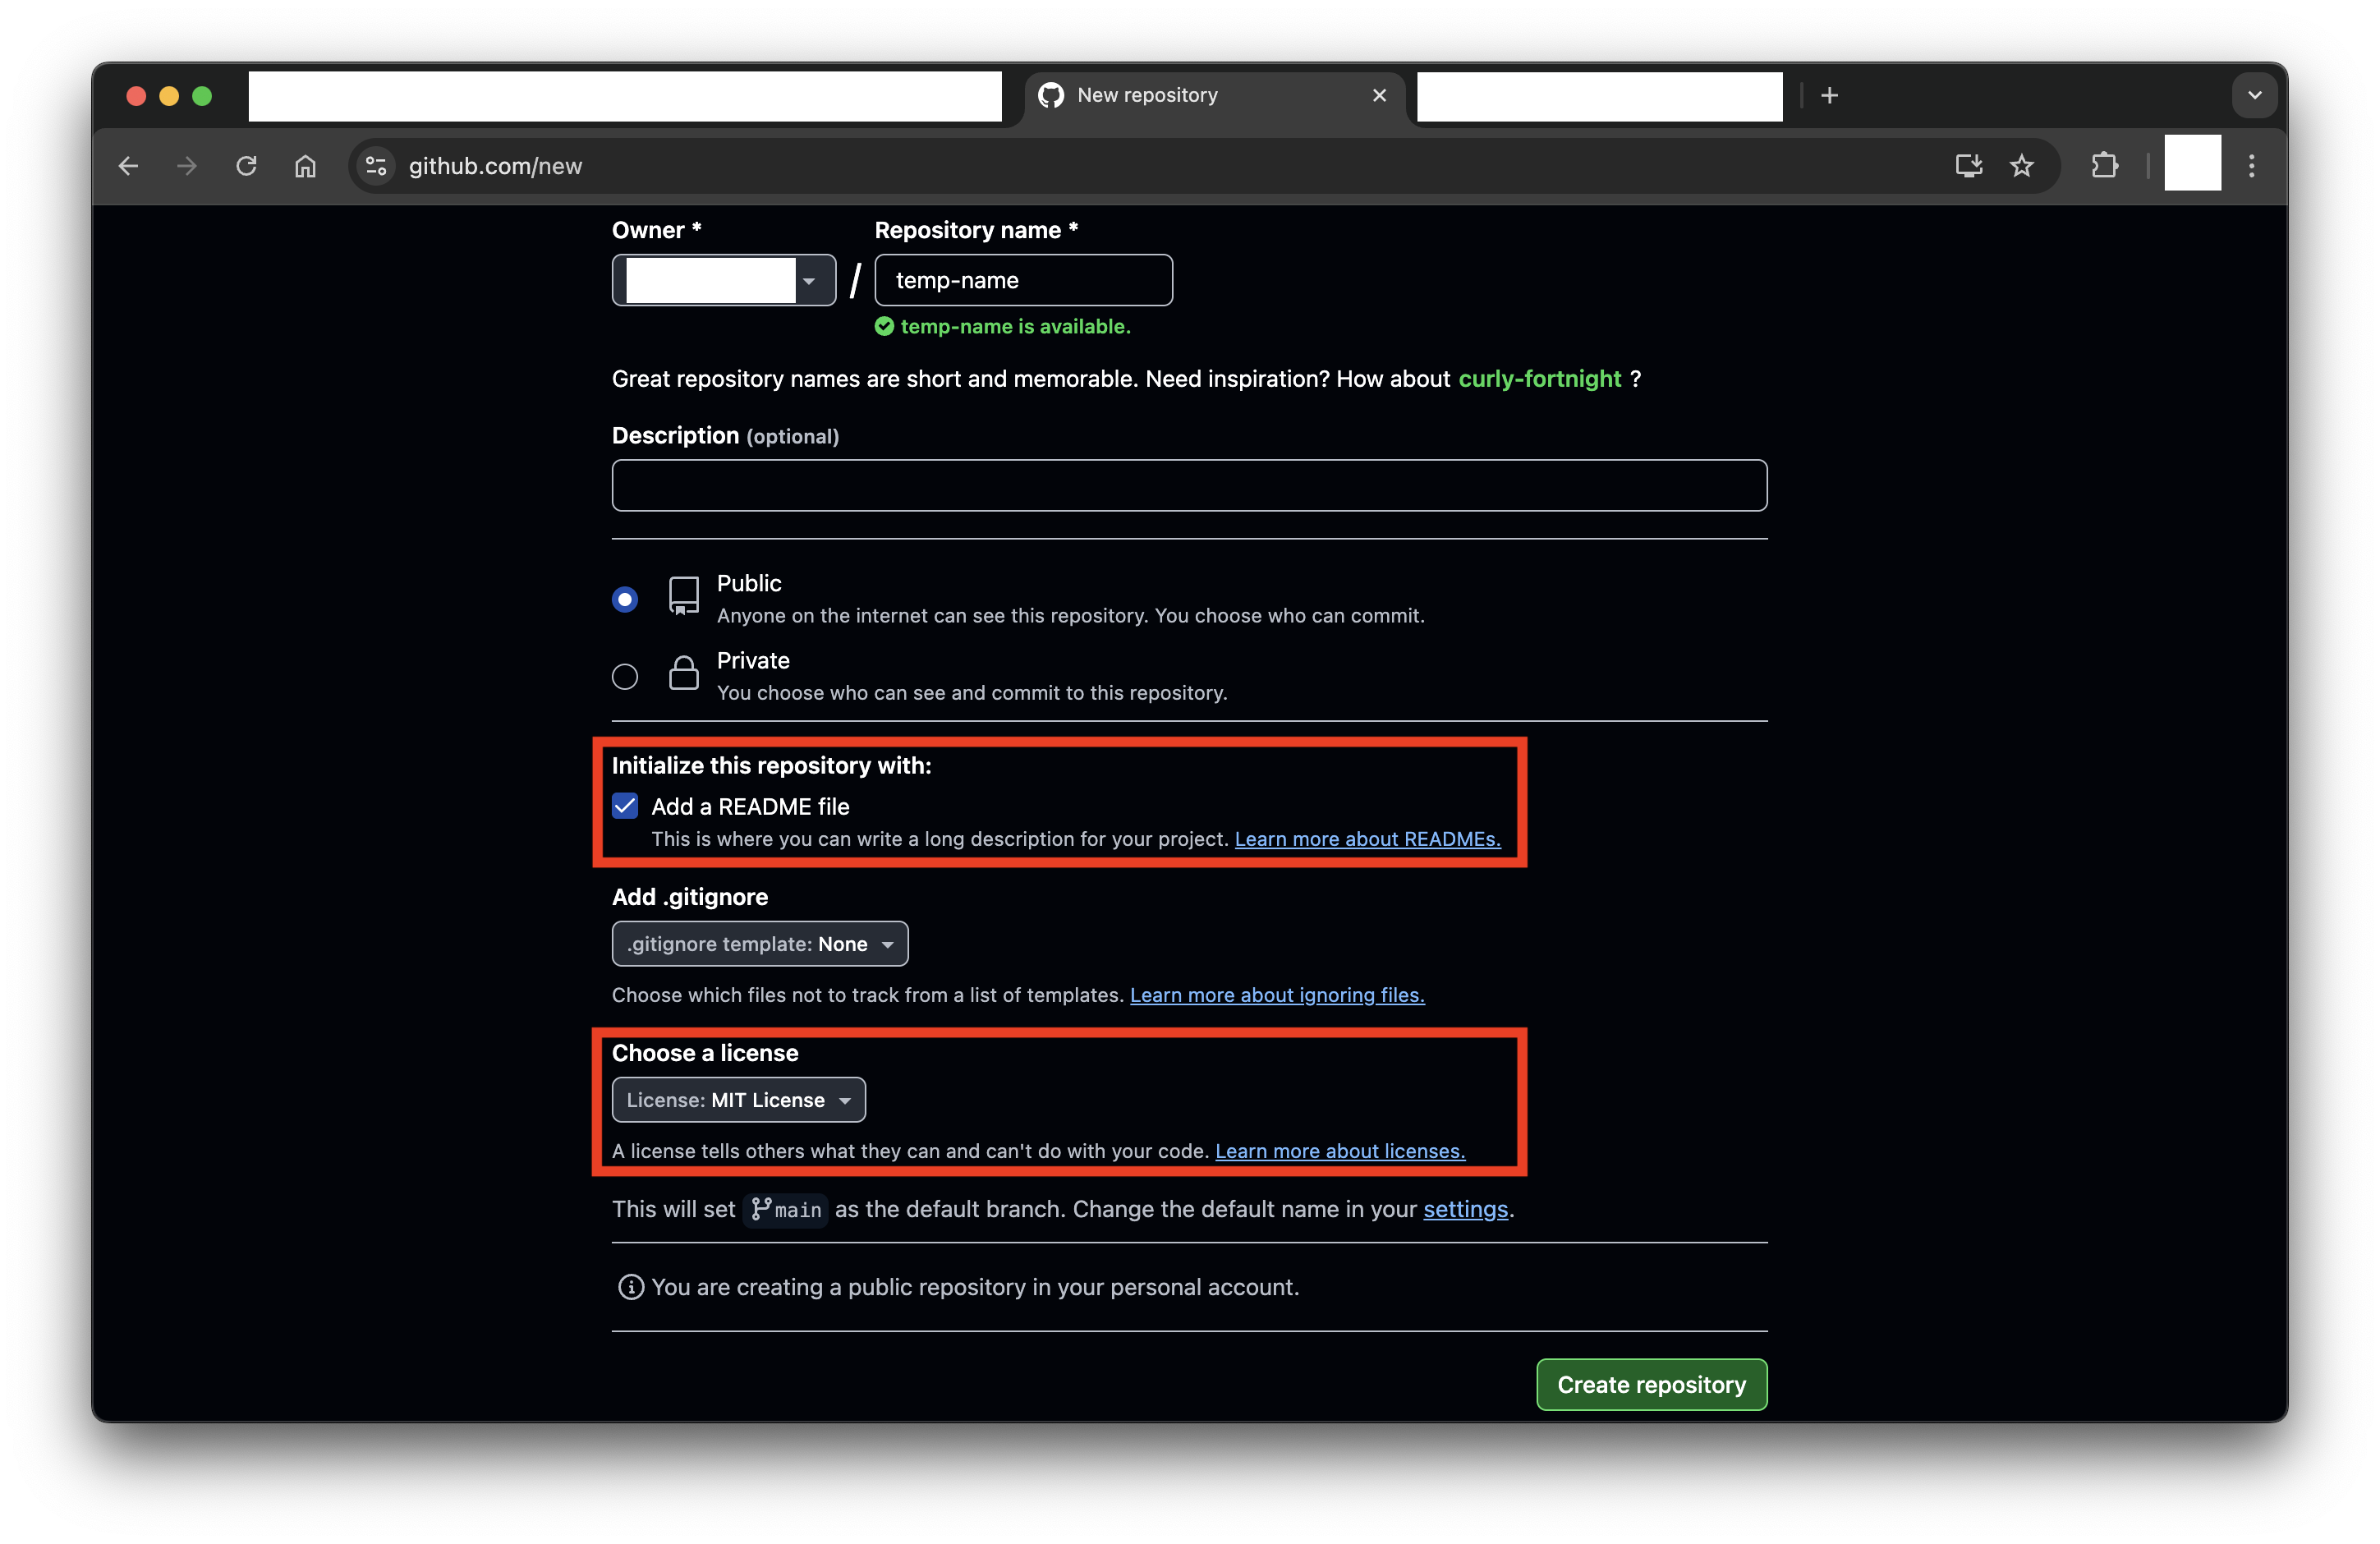Click the green checkmark next to availability message
Screen dimensions: 2380x1544
(884, 326)
